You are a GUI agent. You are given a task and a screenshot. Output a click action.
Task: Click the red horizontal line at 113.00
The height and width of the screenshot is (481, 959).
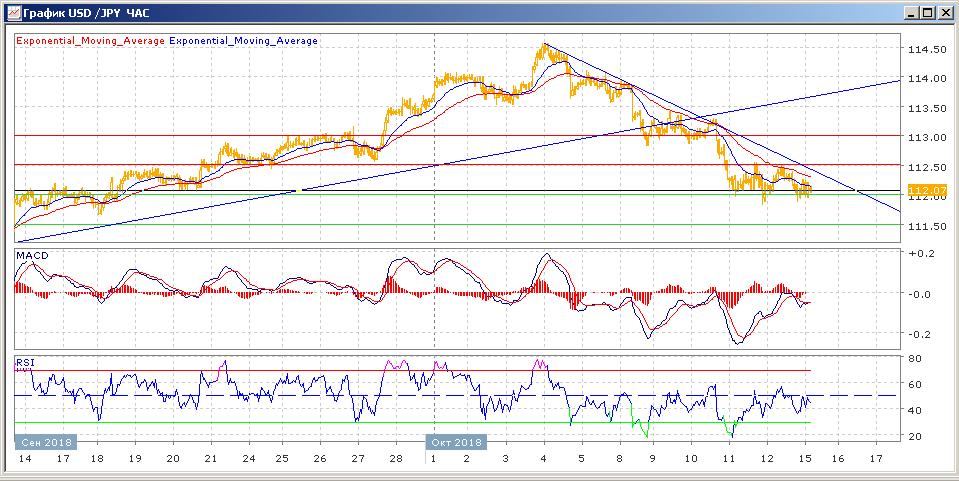coord(457,135)
